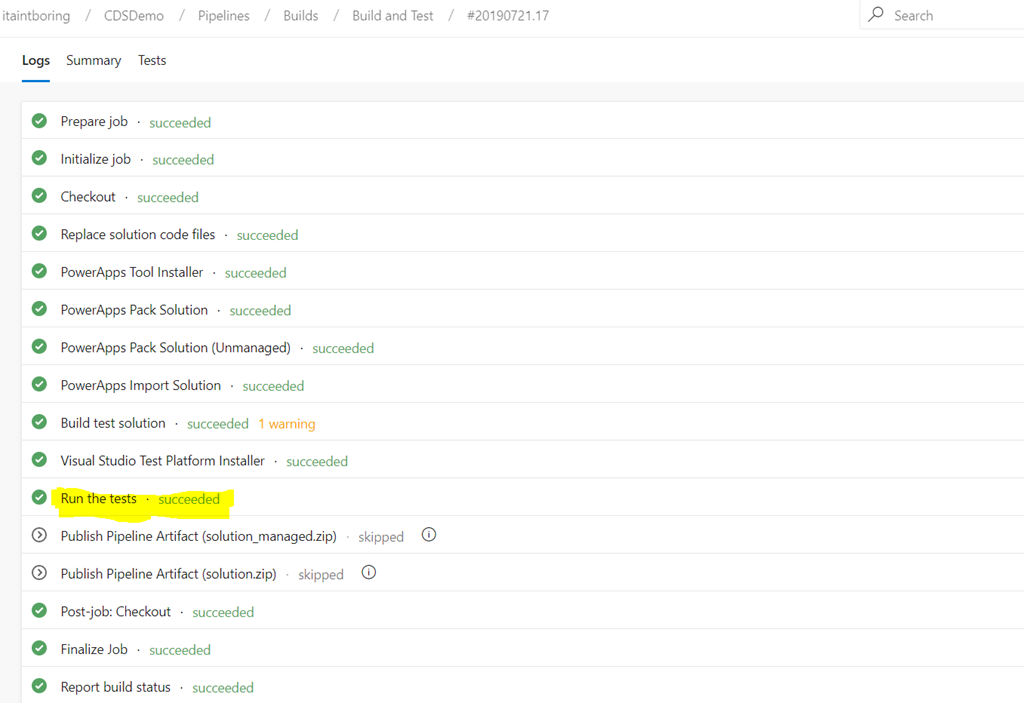This screenshot has width=1024, height=703.
Task: Click the info icon next to solution_managed.zip skipped
Action: point(428,535)
